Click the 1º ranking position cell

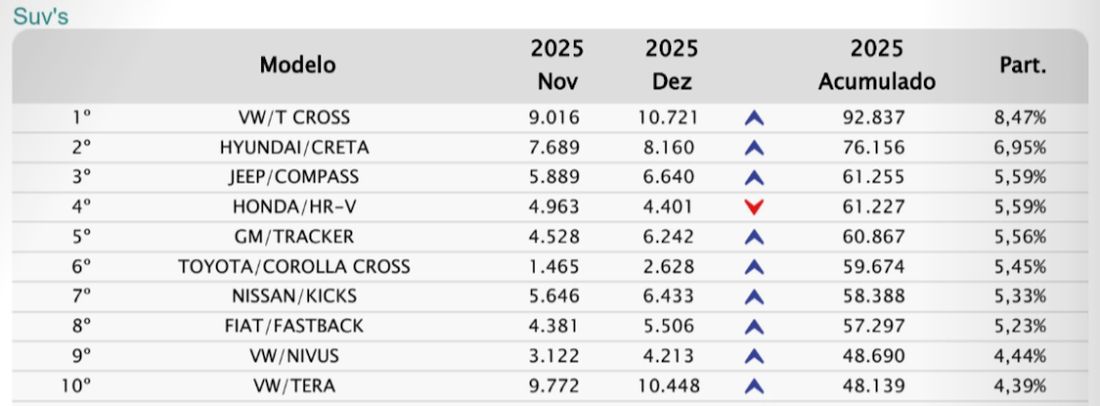(x=82, y=118)
